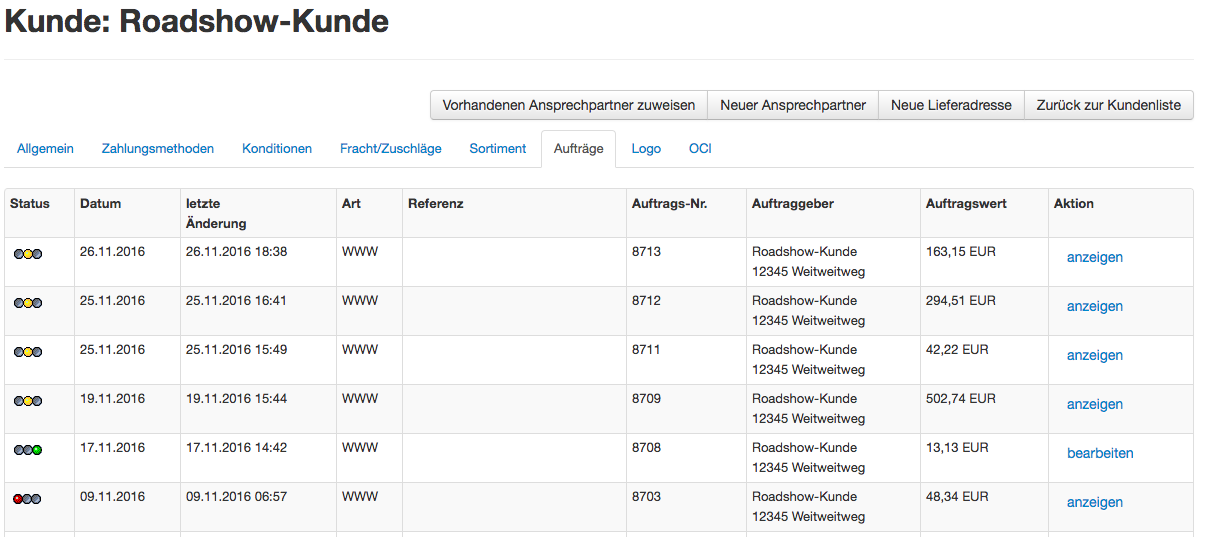Open anzeigen link for order 8711

point(1095,355)
